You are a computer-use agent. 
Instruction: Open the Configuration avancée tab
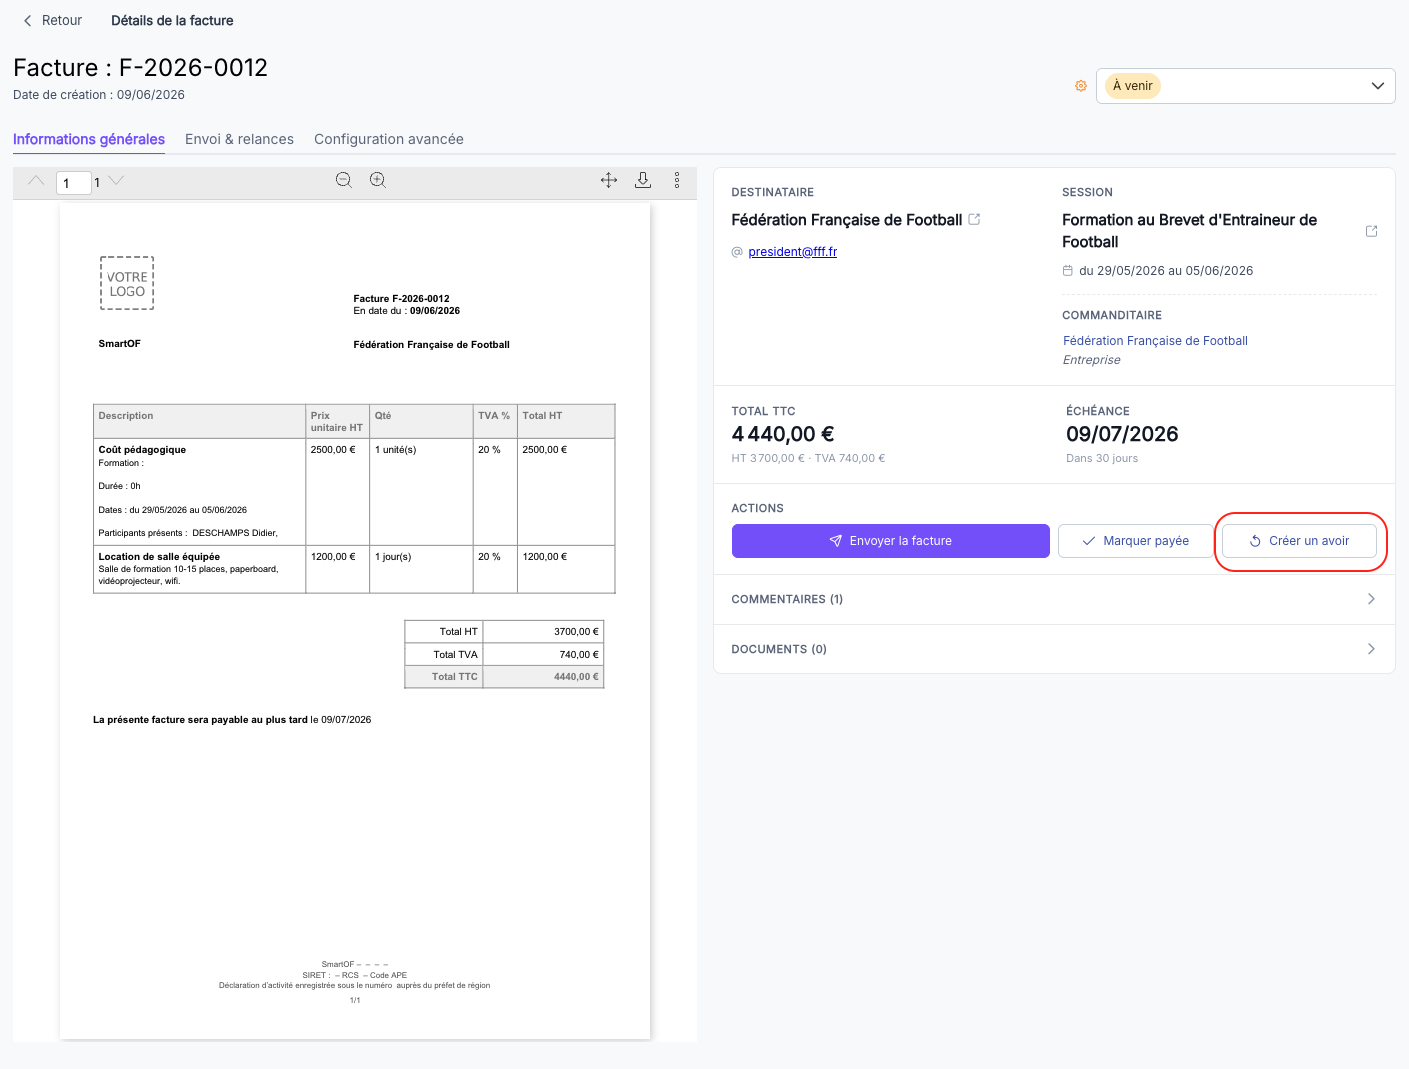(389, 139)
